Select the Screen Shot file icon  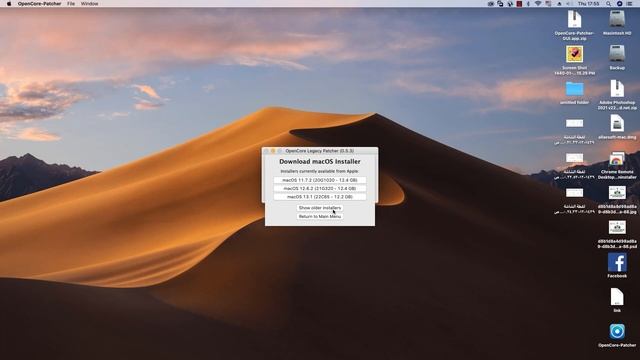coord(574,54)
